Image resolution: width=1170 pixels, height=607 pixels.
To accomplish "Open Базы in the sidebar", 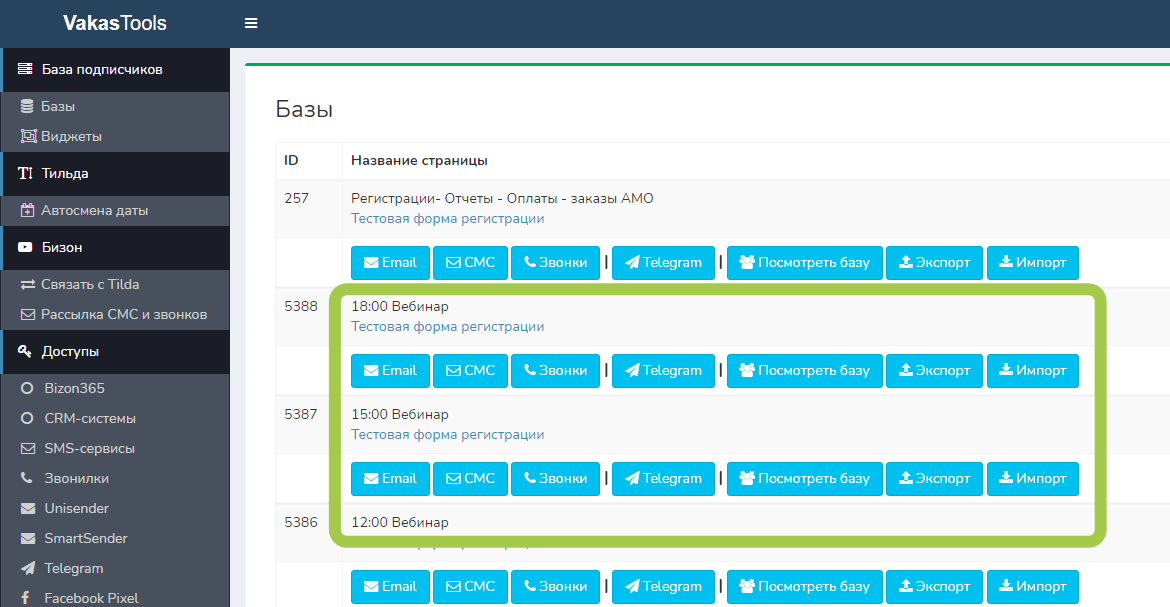I will [58, 106].
